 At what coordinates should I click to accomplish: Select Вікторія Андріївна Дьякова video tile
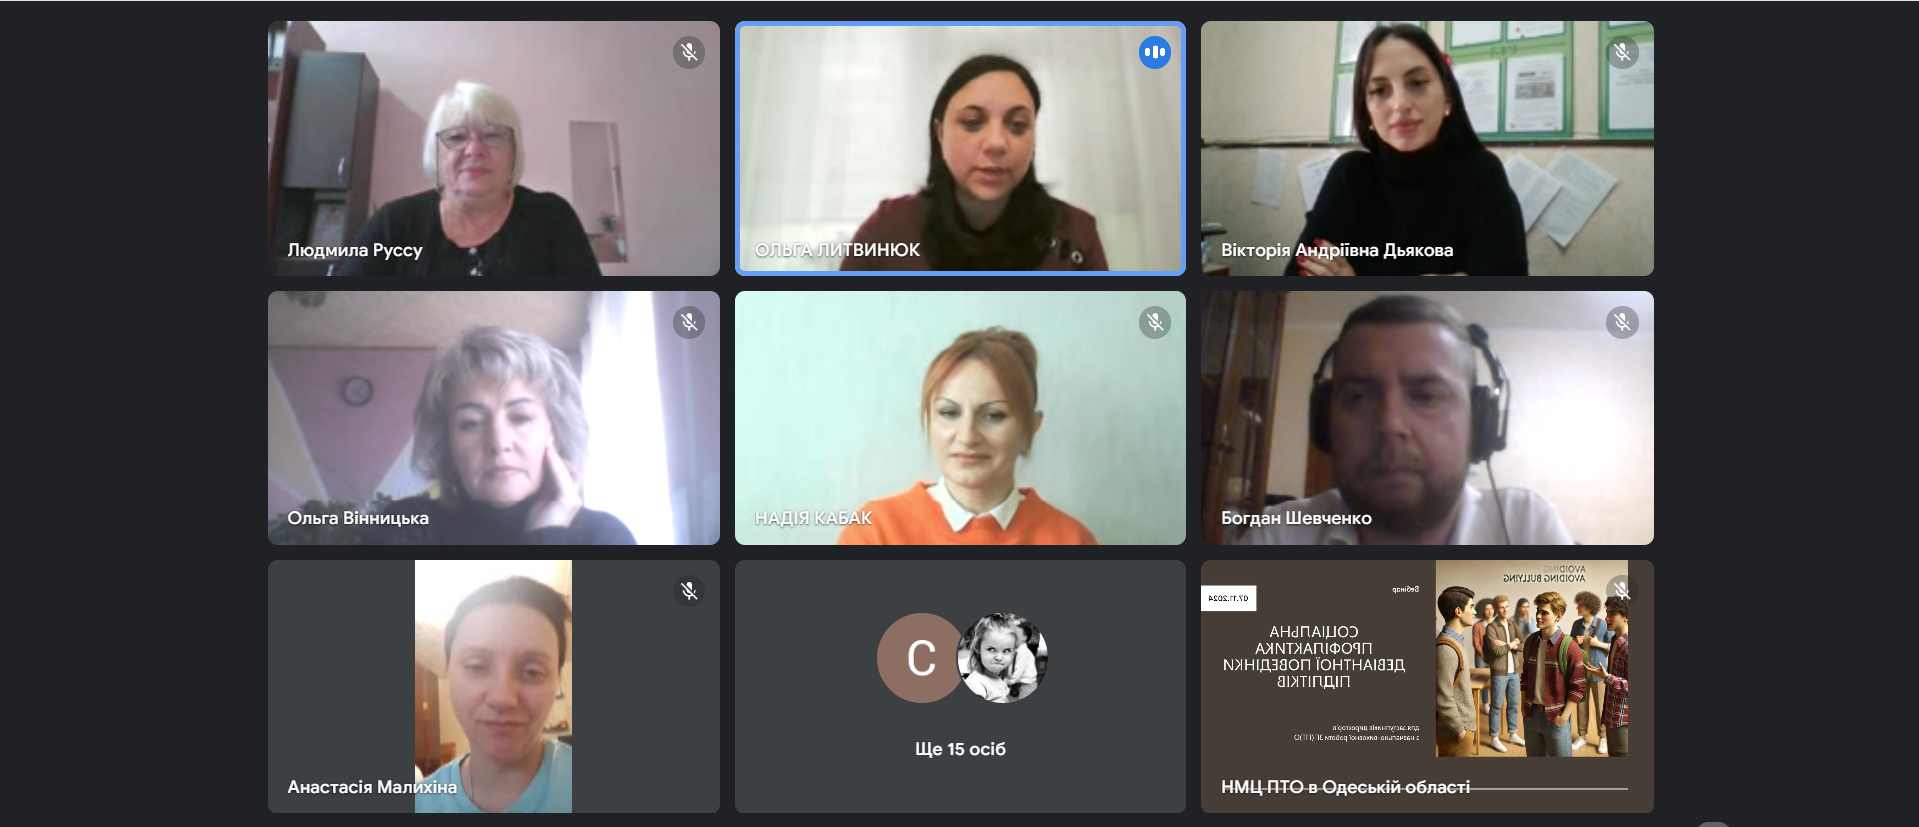tap(1427, 148)
